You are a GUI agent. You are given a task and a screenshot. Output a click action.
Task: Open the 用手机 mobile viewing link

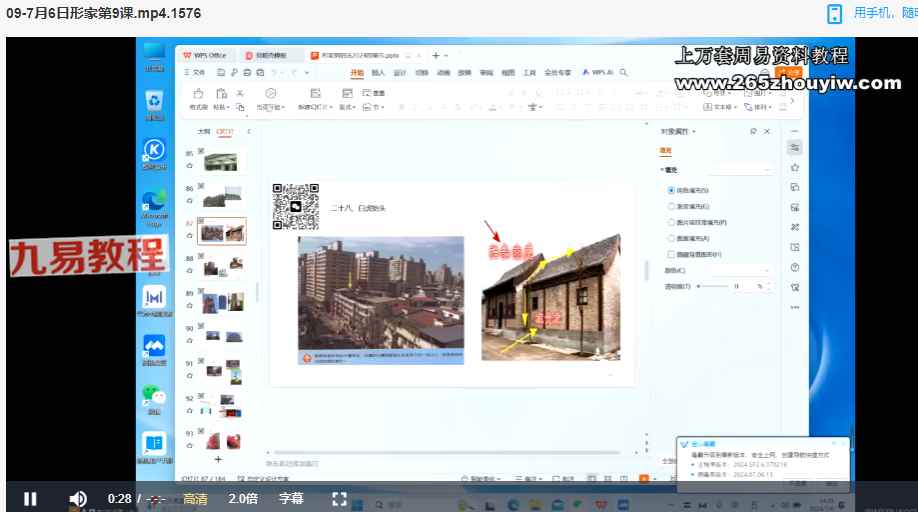(871, 13)
